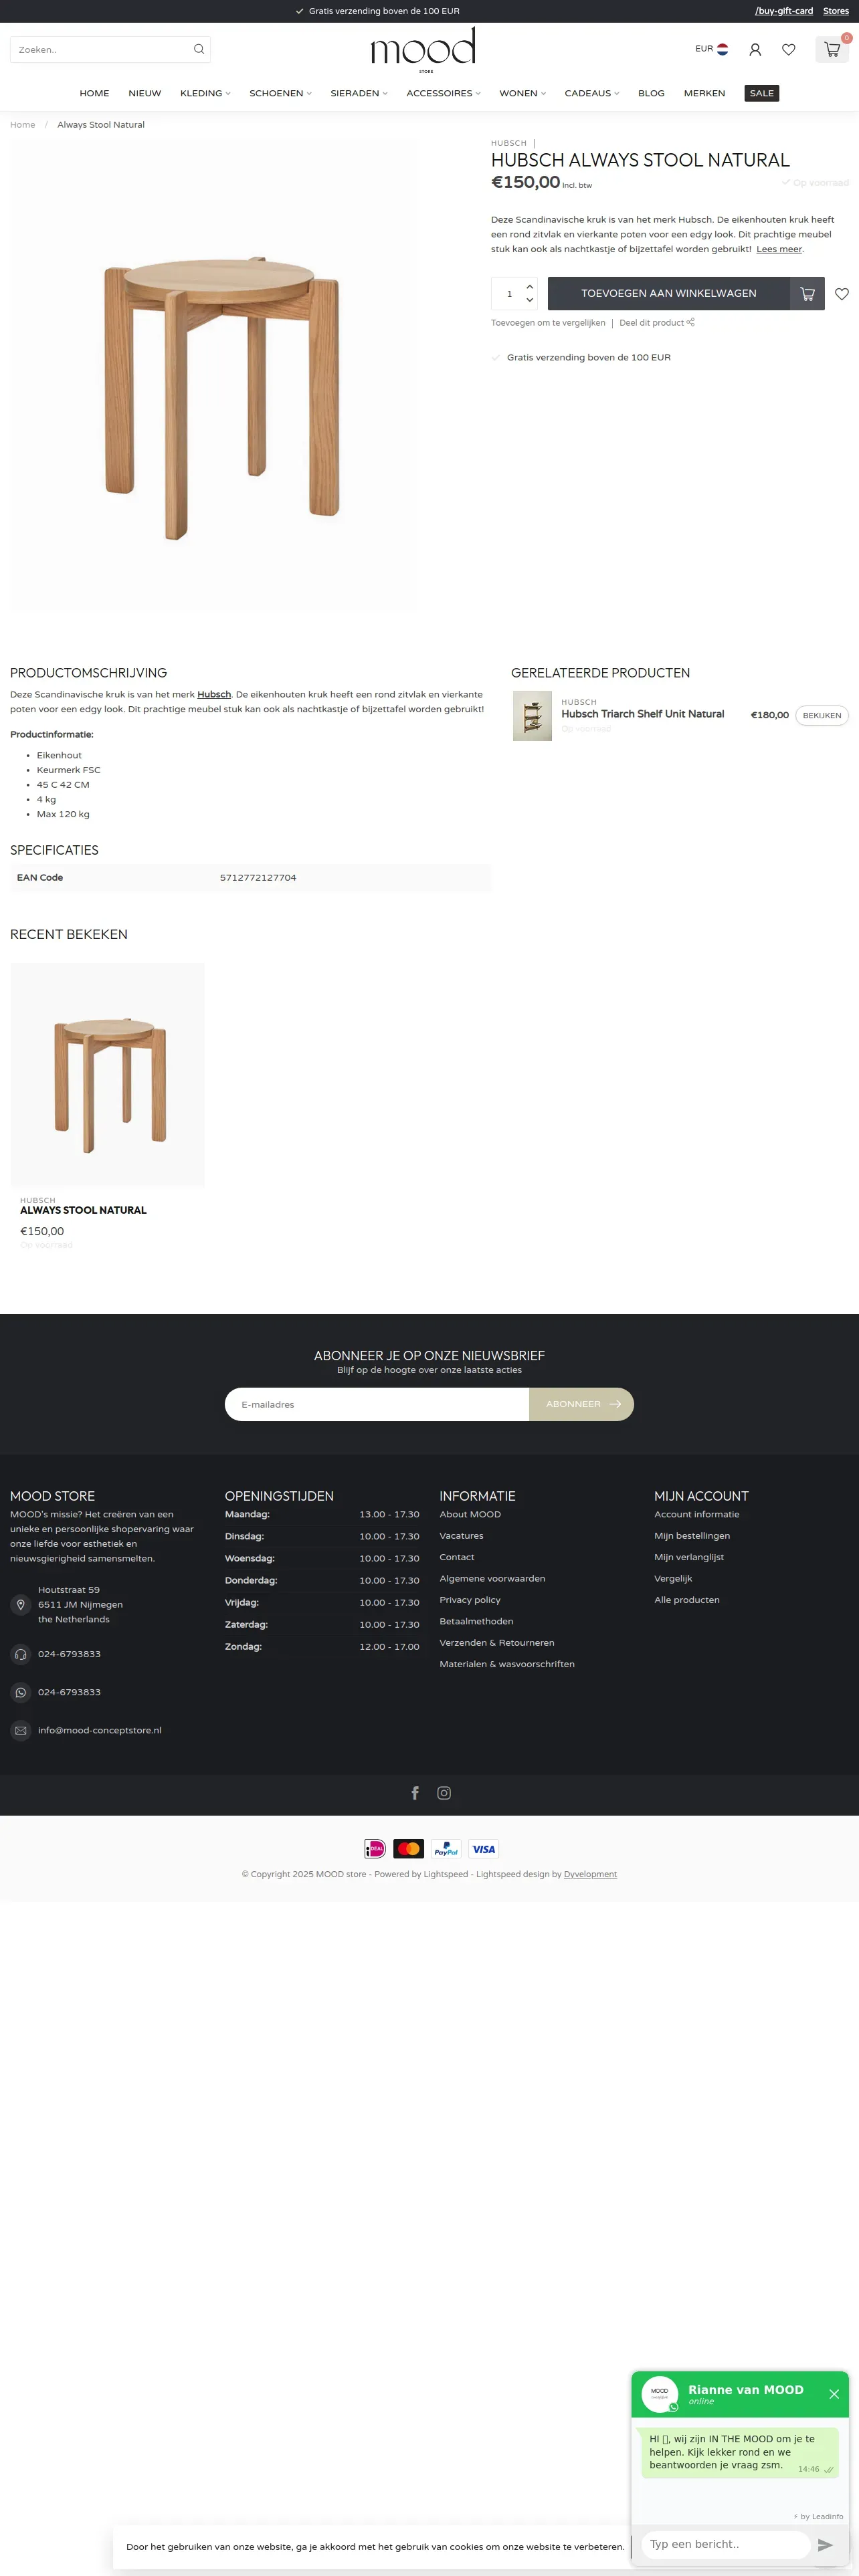Open Verzenden & Retourneren link
This screenshot has width=859, height=2576.
tap(497, 1642)
